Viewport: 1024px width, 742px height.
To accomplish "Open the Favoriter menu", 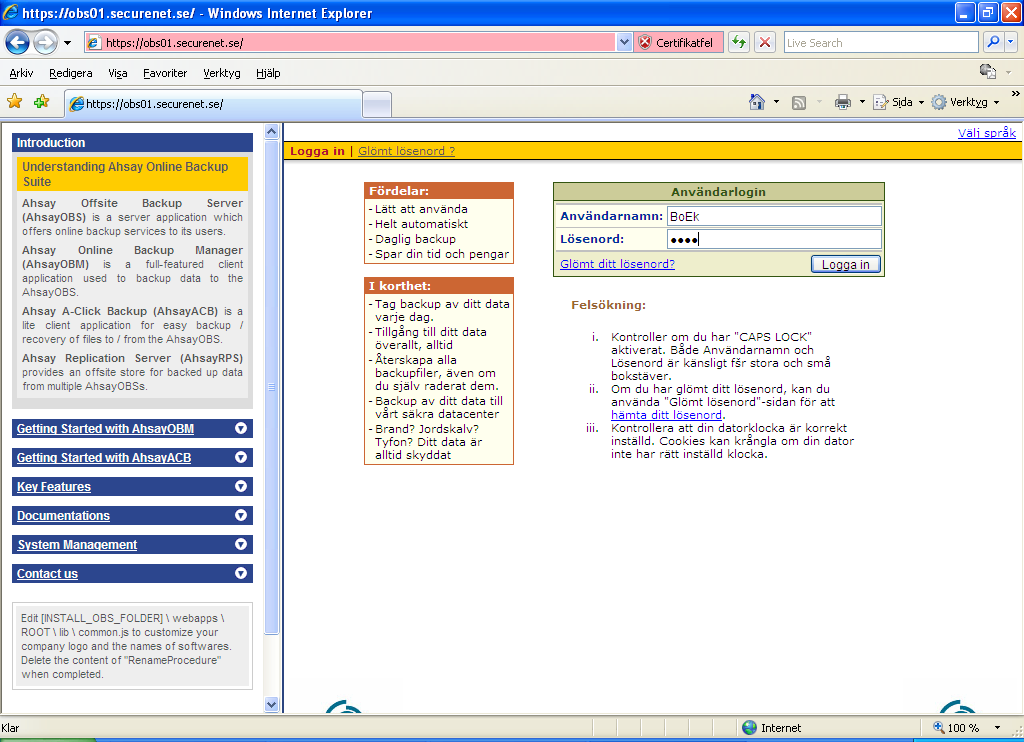I will pos(165,73).
